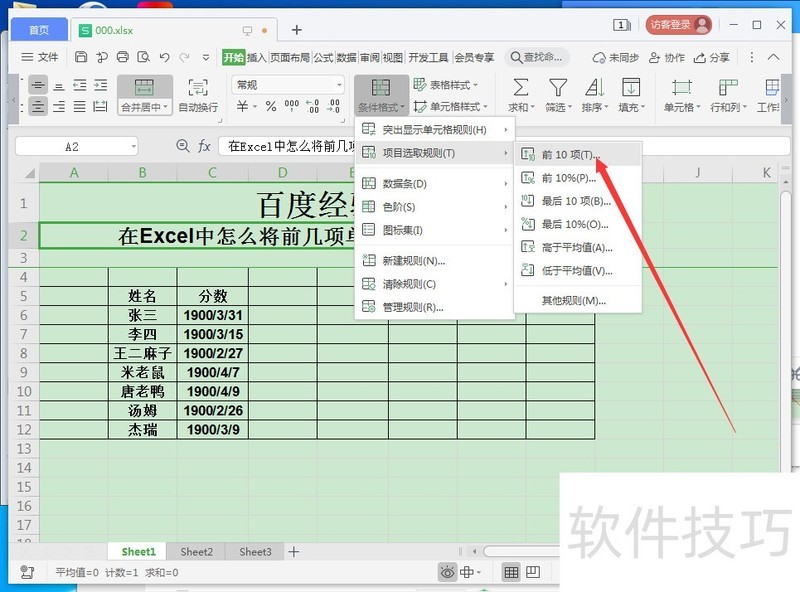
Task: Click the eye protection mode icon
Action: [447, 572]
